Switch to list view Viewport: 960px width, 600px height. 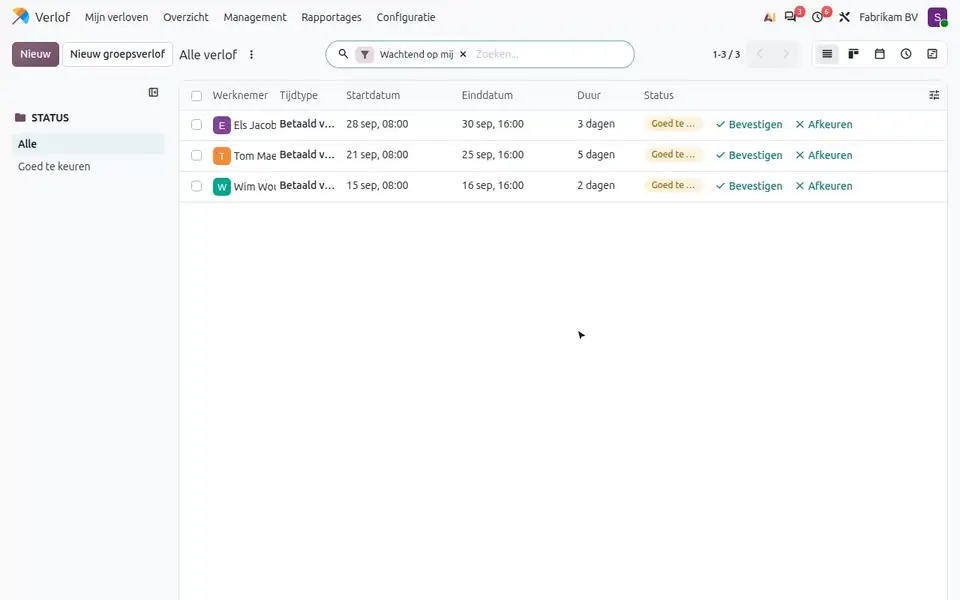pyautogui.click(x=827, y=54)
